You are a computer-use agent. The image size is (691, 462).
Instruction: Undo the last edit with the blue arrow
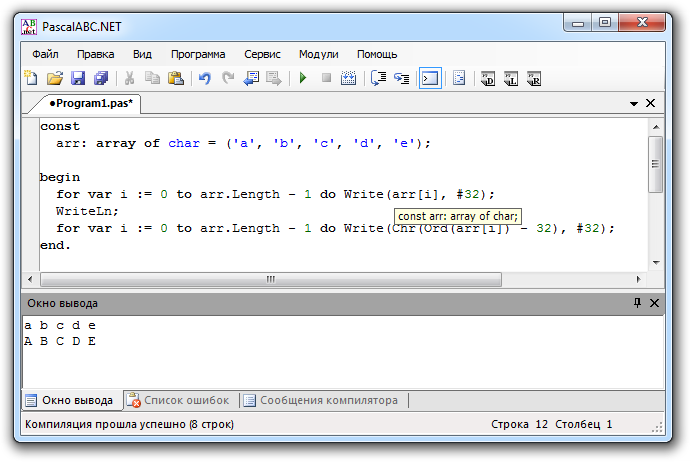click(205, 78)
